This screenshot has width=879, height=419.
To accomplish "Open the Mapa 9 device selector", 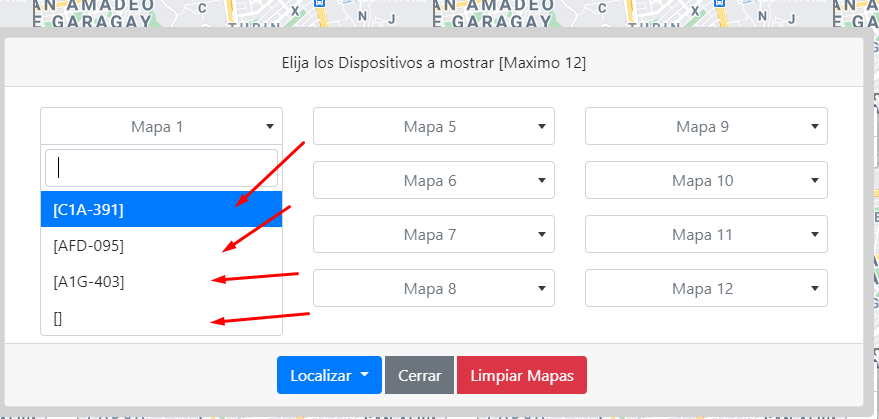I will click(x=705, y=127).
